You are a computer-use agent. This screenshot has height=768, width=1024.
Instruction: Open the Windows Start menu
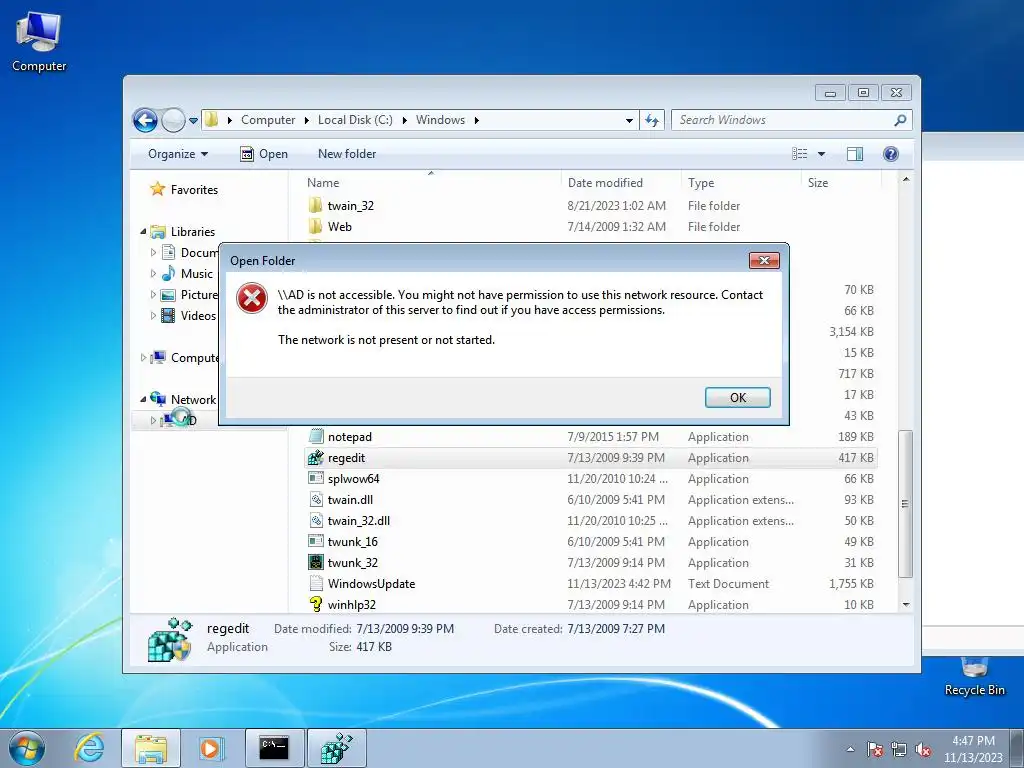(x=27, y=748)
